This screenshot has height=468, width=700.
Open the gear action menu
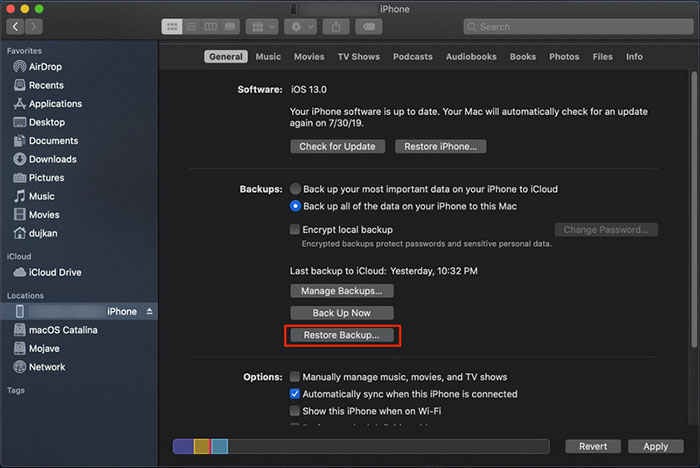[300, 27]
